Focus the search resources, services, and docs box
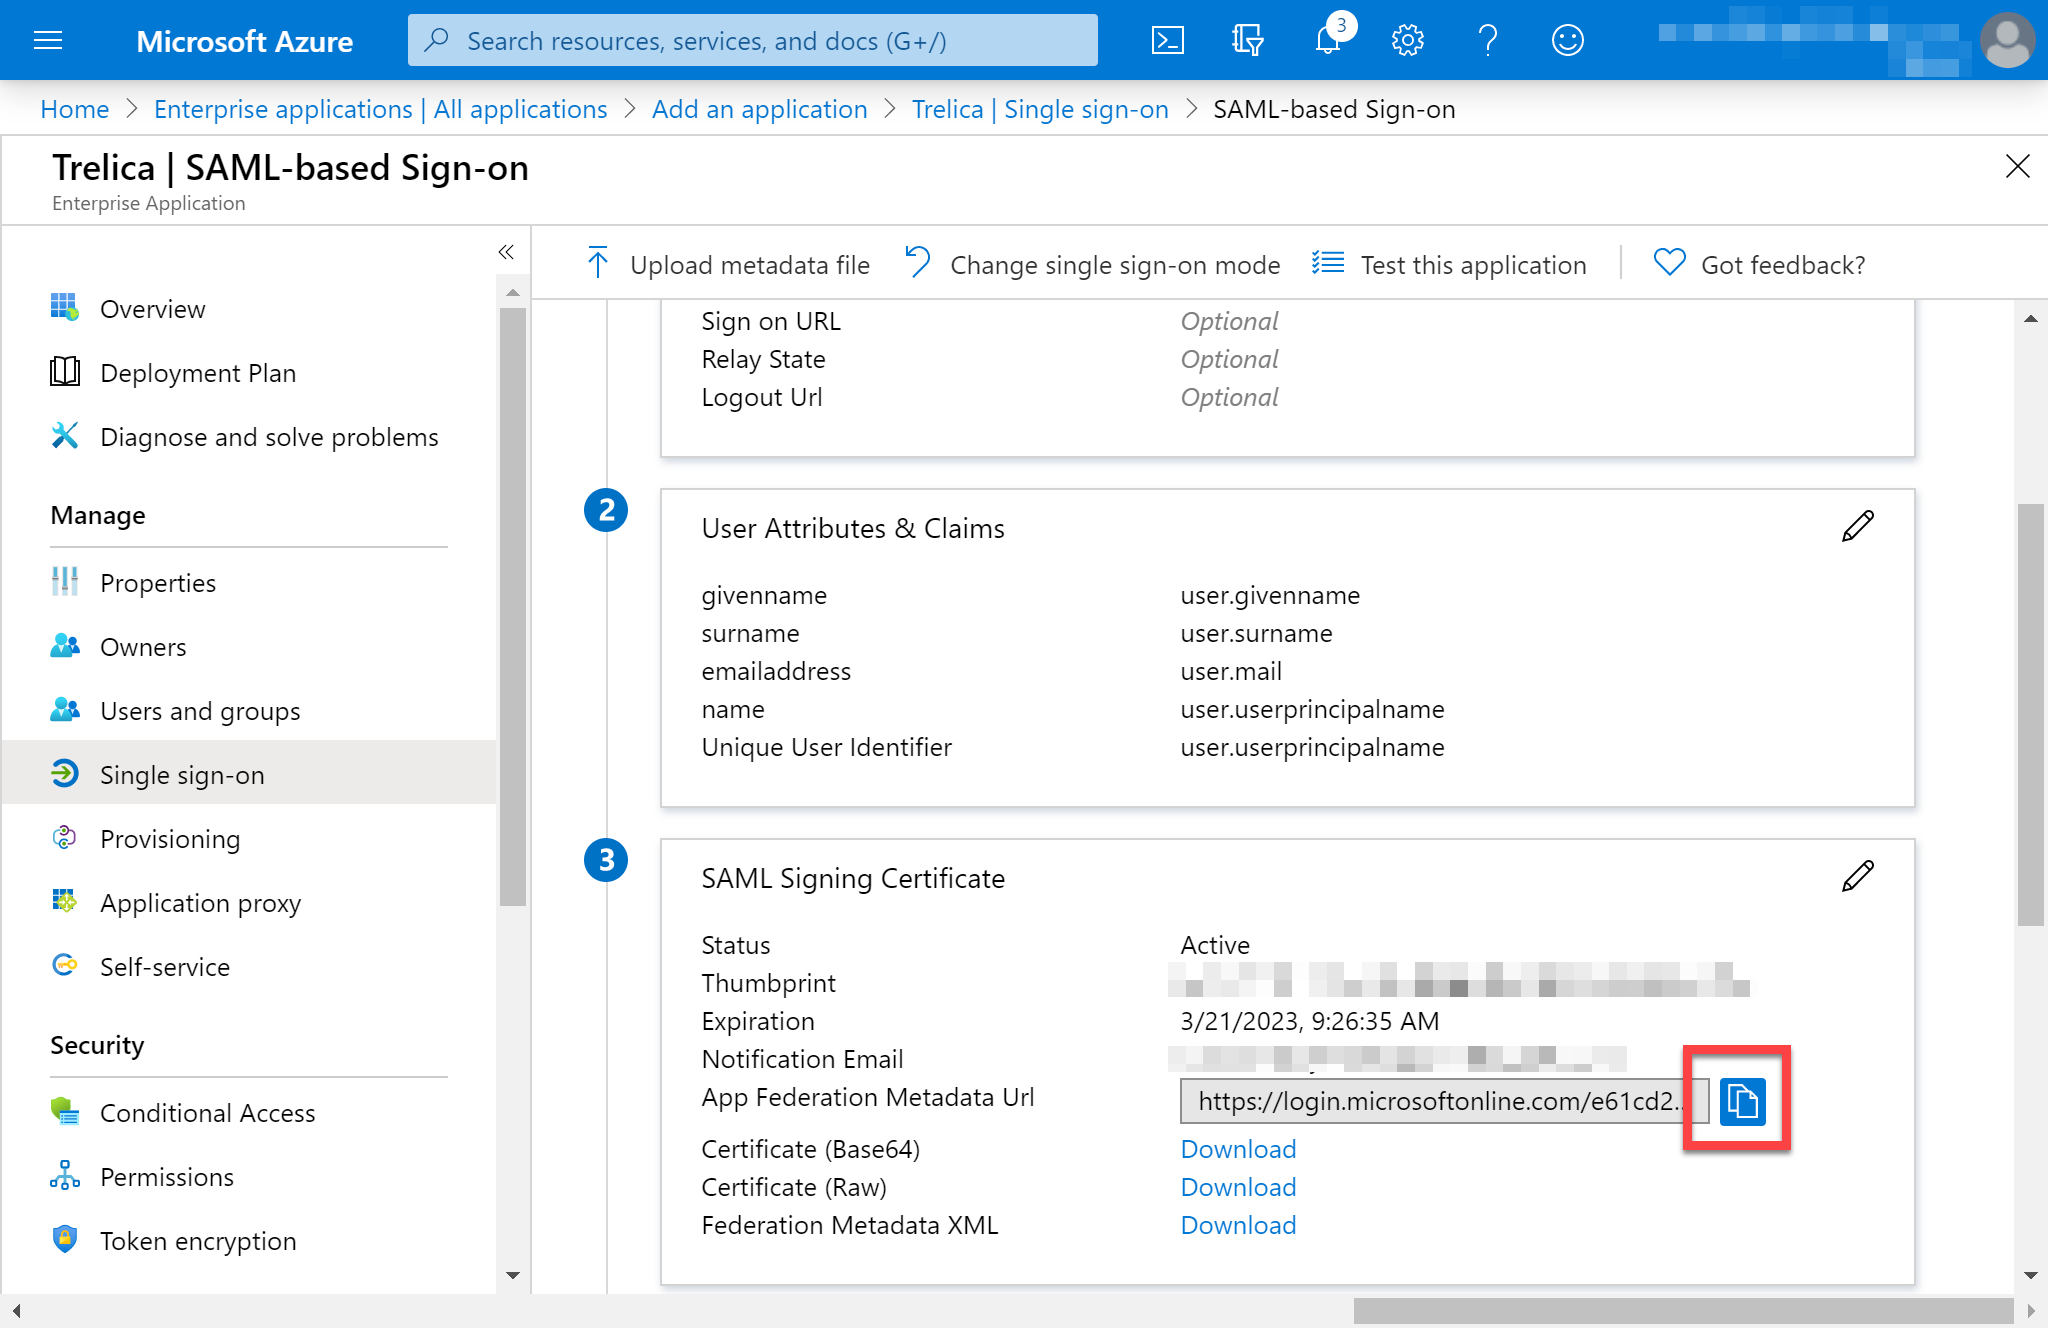The width and height of the screenshot is (2048, 1328). pyautogui.click(x=752, y=40)
